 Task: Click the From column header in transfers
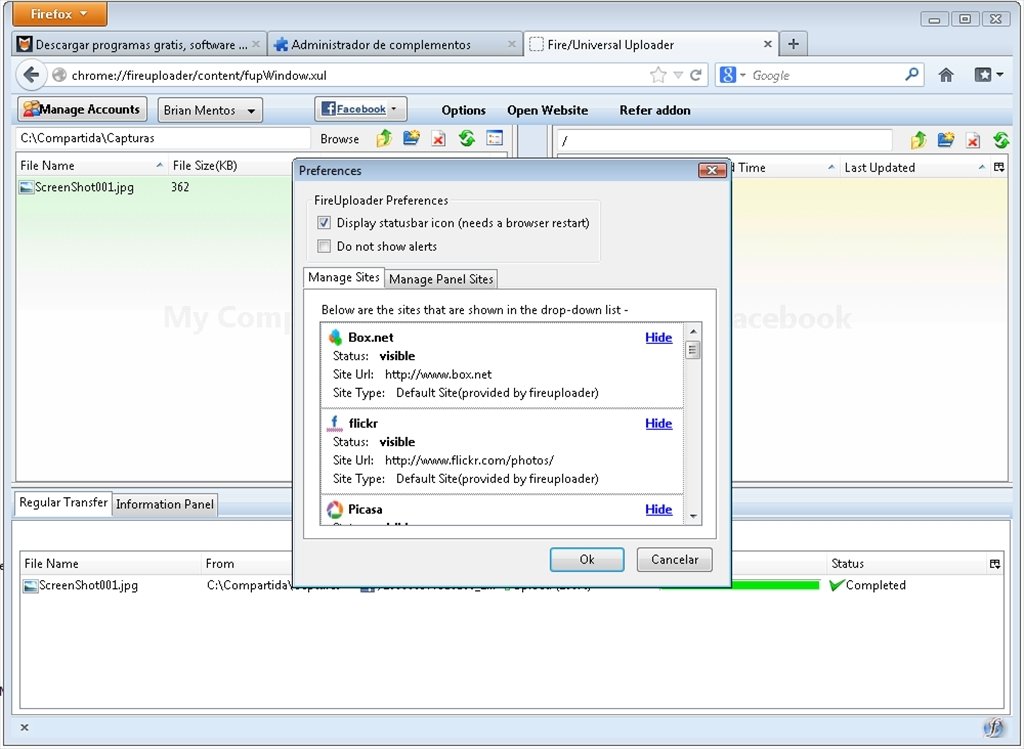click(x=247, y=564)
